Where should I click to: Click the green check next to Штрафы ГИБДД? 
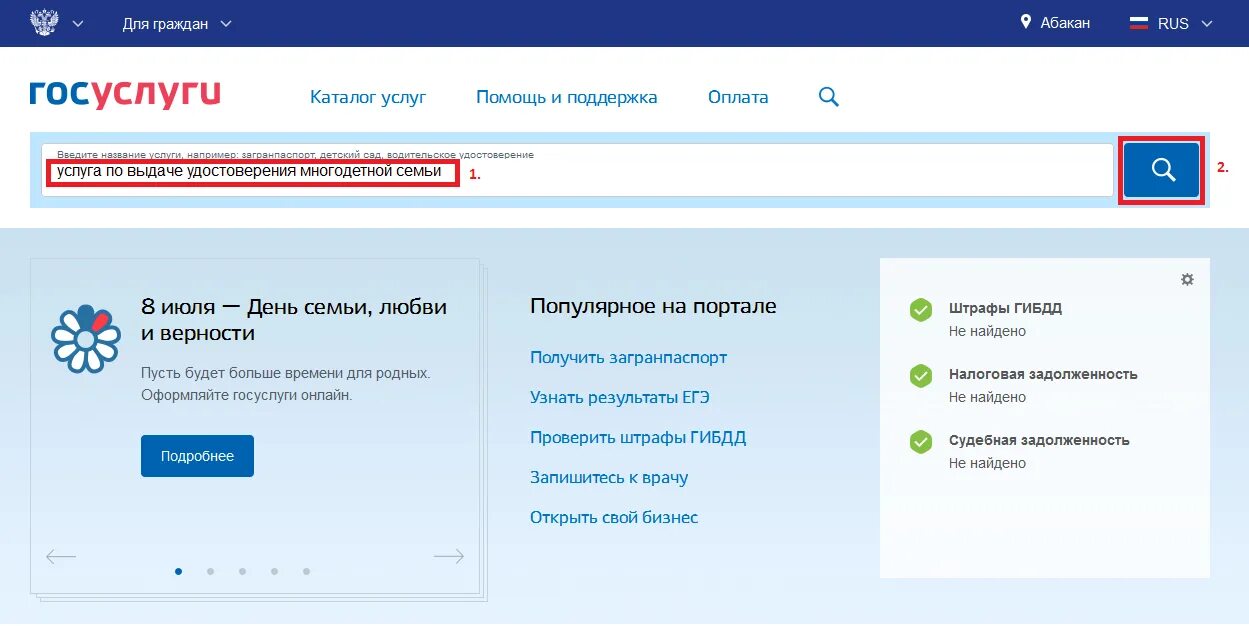(920, 310)
